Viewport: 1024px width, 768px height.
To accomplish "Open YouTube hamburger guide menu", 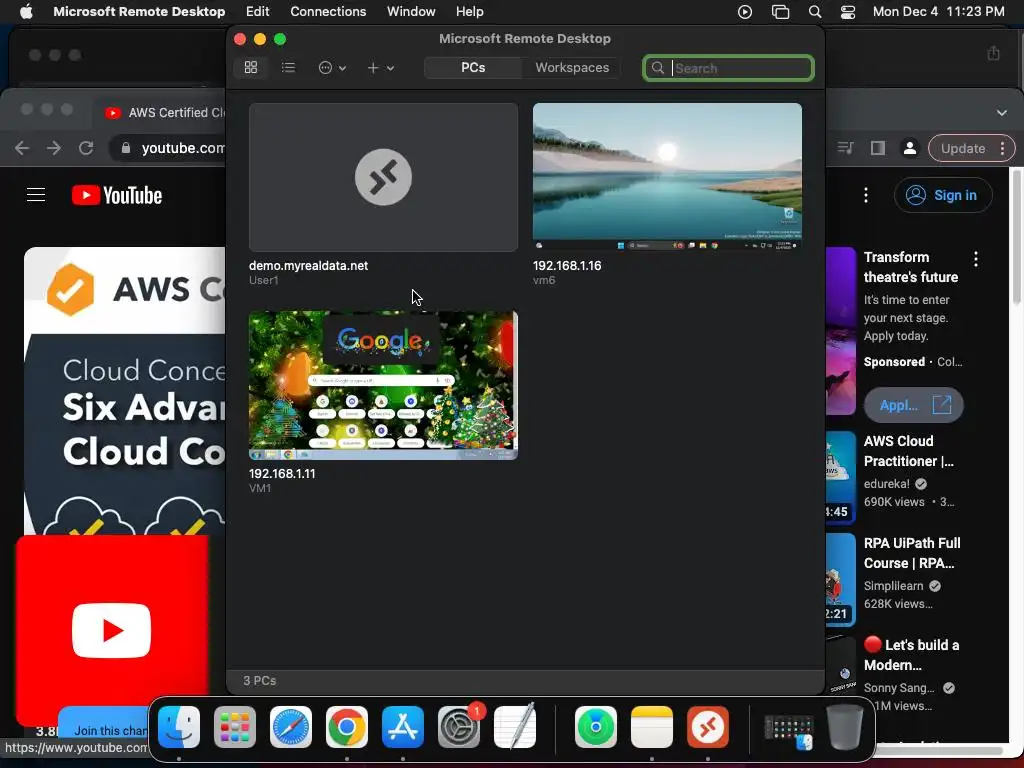I will point(36,195).
